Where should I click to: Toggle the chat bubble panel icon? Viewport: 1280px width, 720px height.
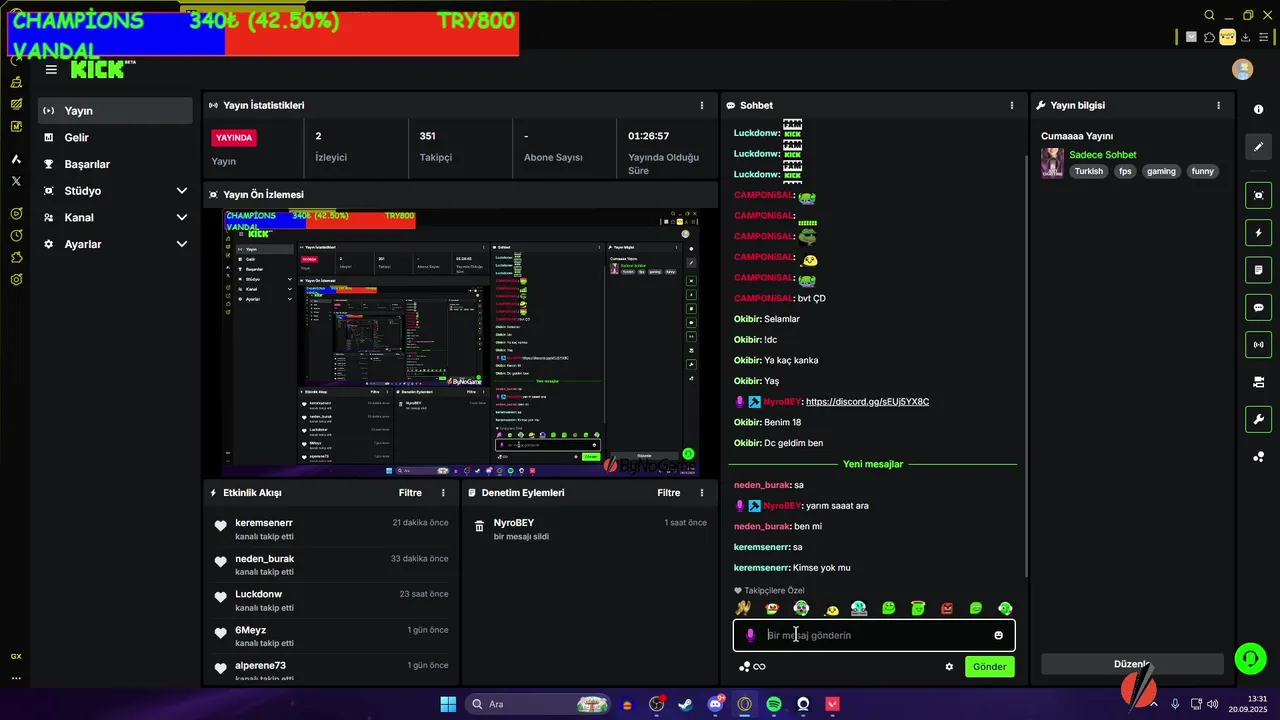(1258, 307)
